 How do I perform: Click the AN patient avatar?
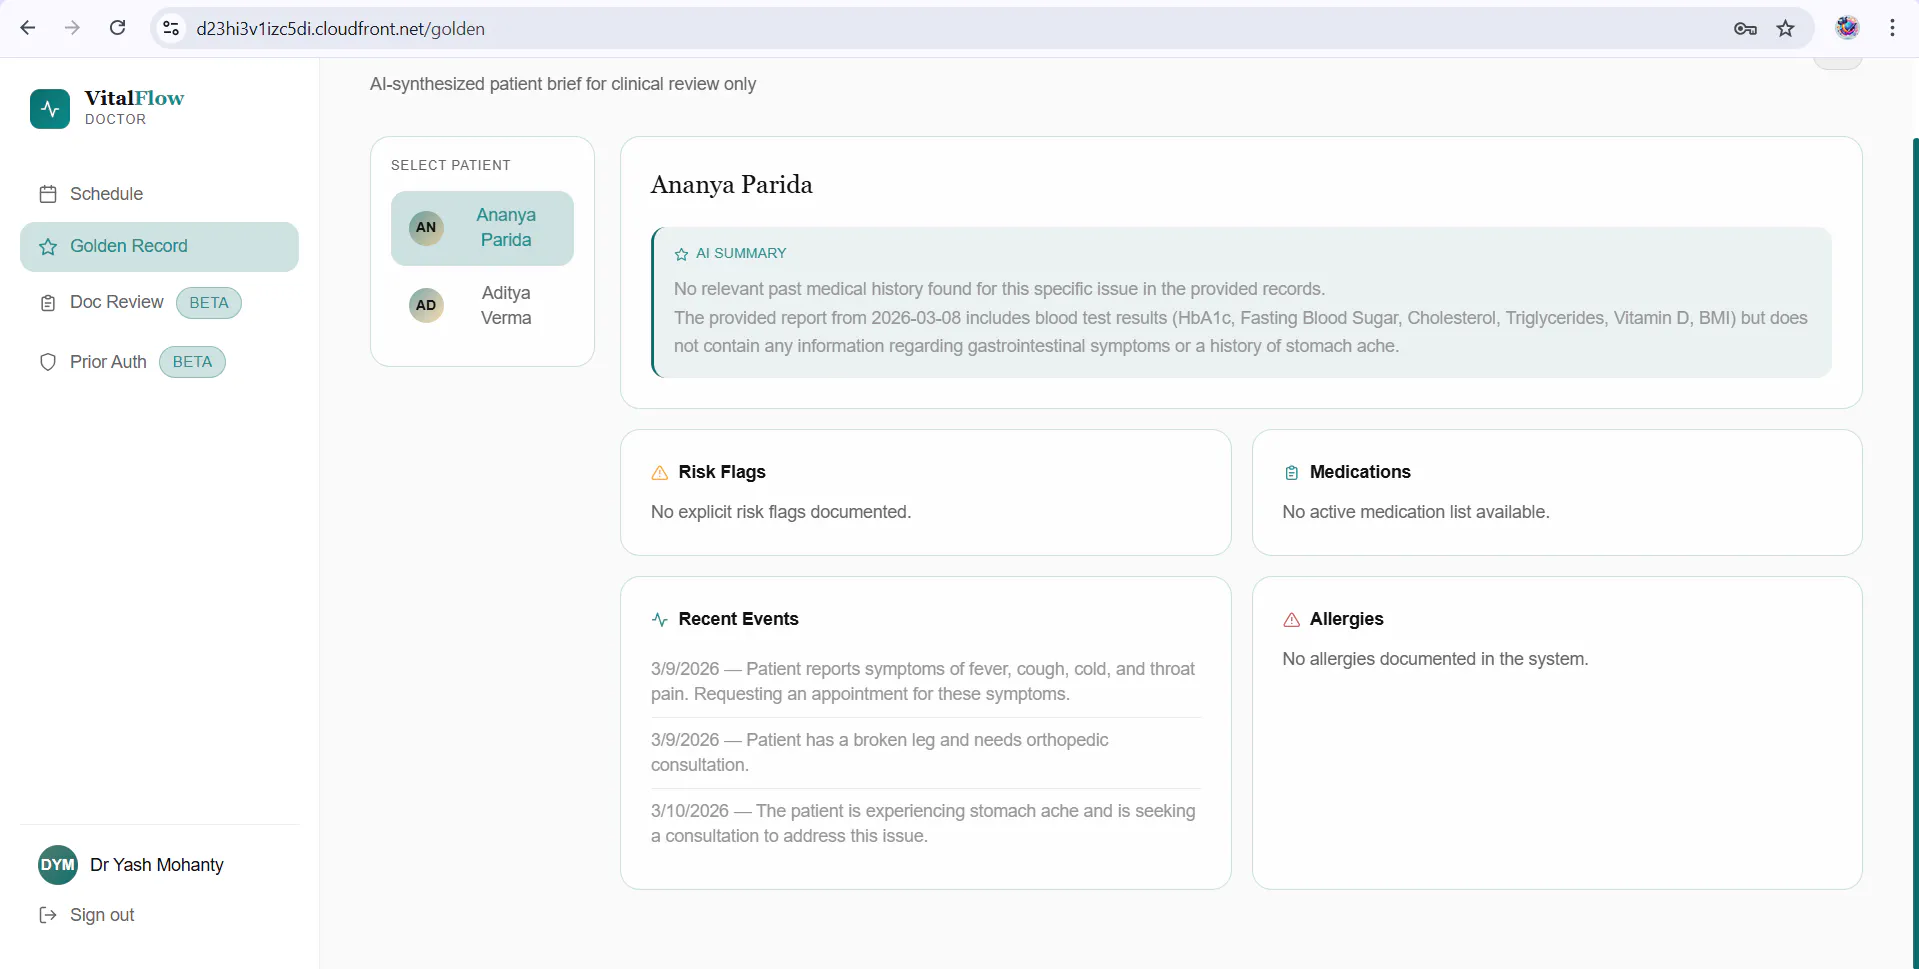(426, 227)
